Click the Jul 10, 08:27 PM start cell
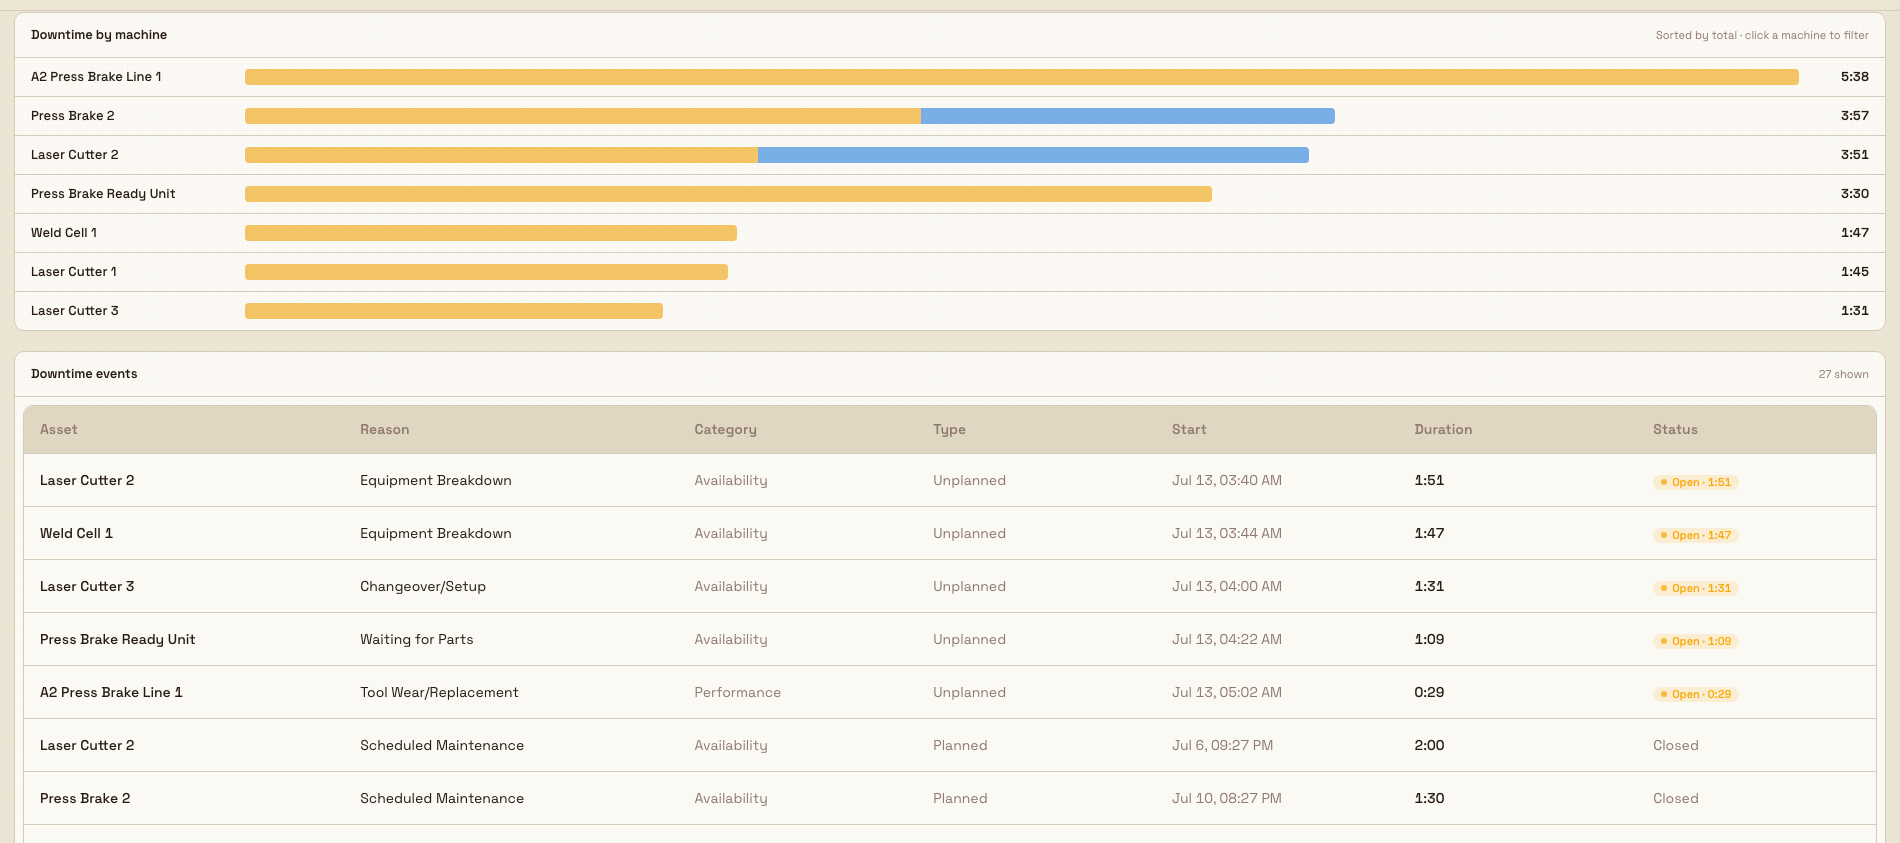 pyautogui.click(x=1227, y=799)
